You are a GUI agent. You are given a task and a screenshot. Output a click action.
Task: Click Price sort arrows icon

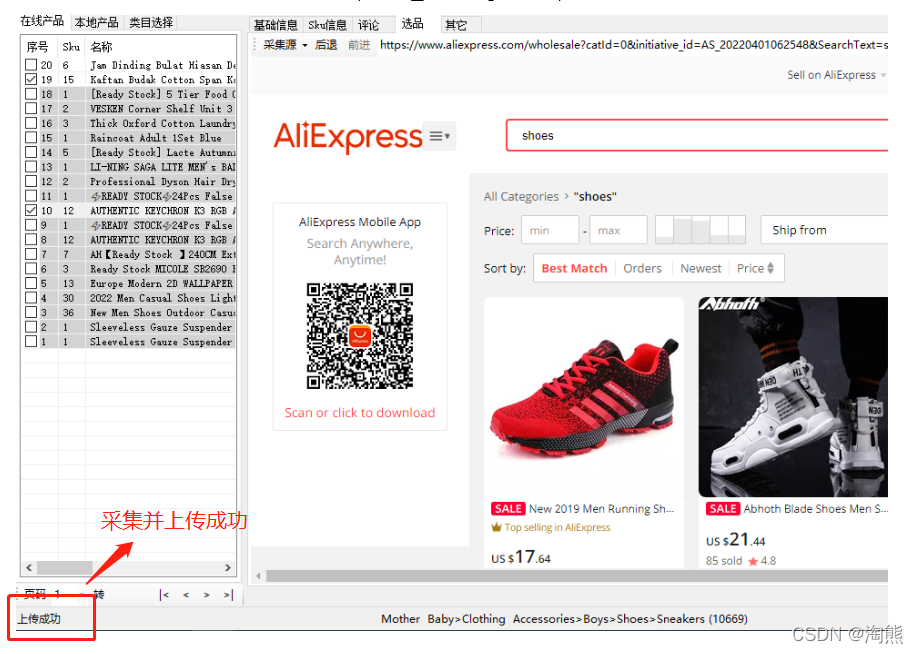pyautogui.click(x=770, y=268)
